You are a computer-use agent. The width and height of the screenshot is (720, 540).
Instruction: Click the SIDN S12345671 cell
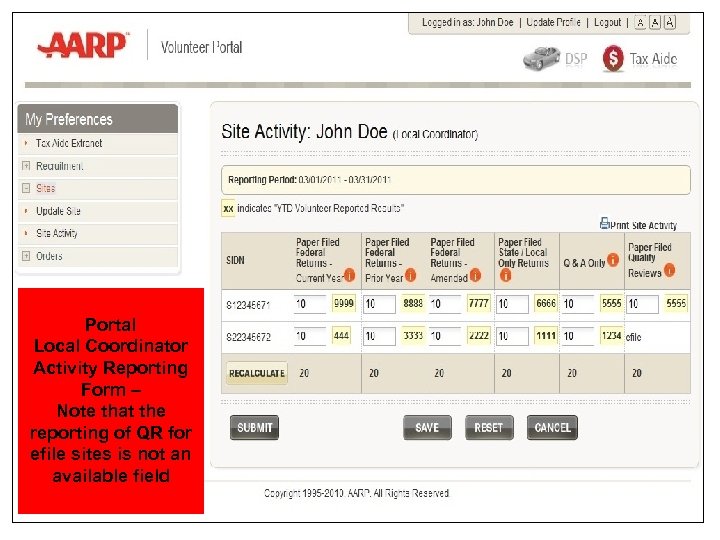click(248, 305)
